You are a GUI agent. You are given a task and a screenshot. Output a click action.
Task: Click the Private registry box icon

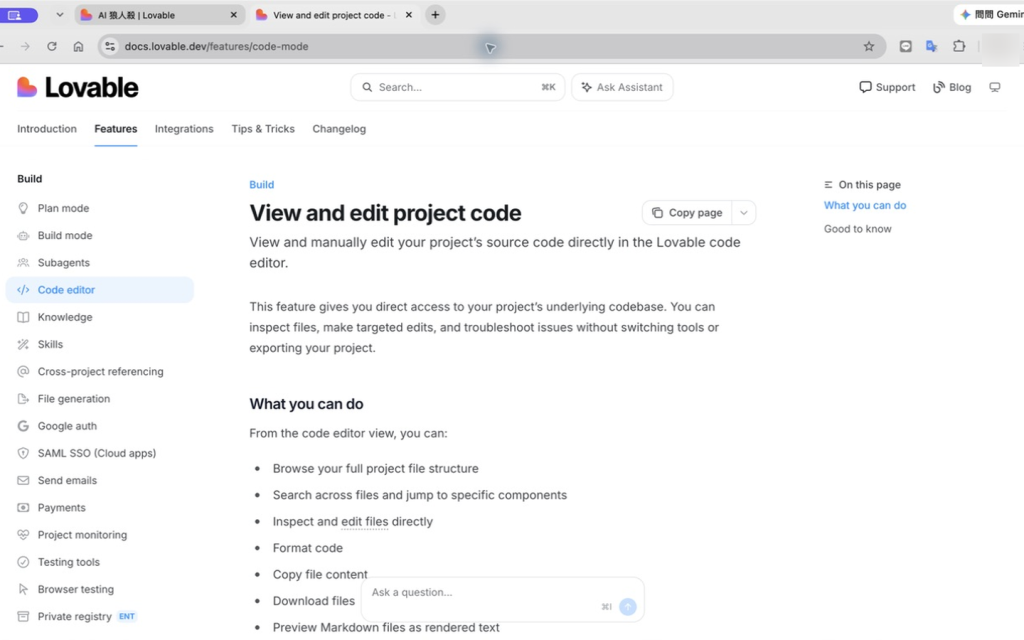23,616
